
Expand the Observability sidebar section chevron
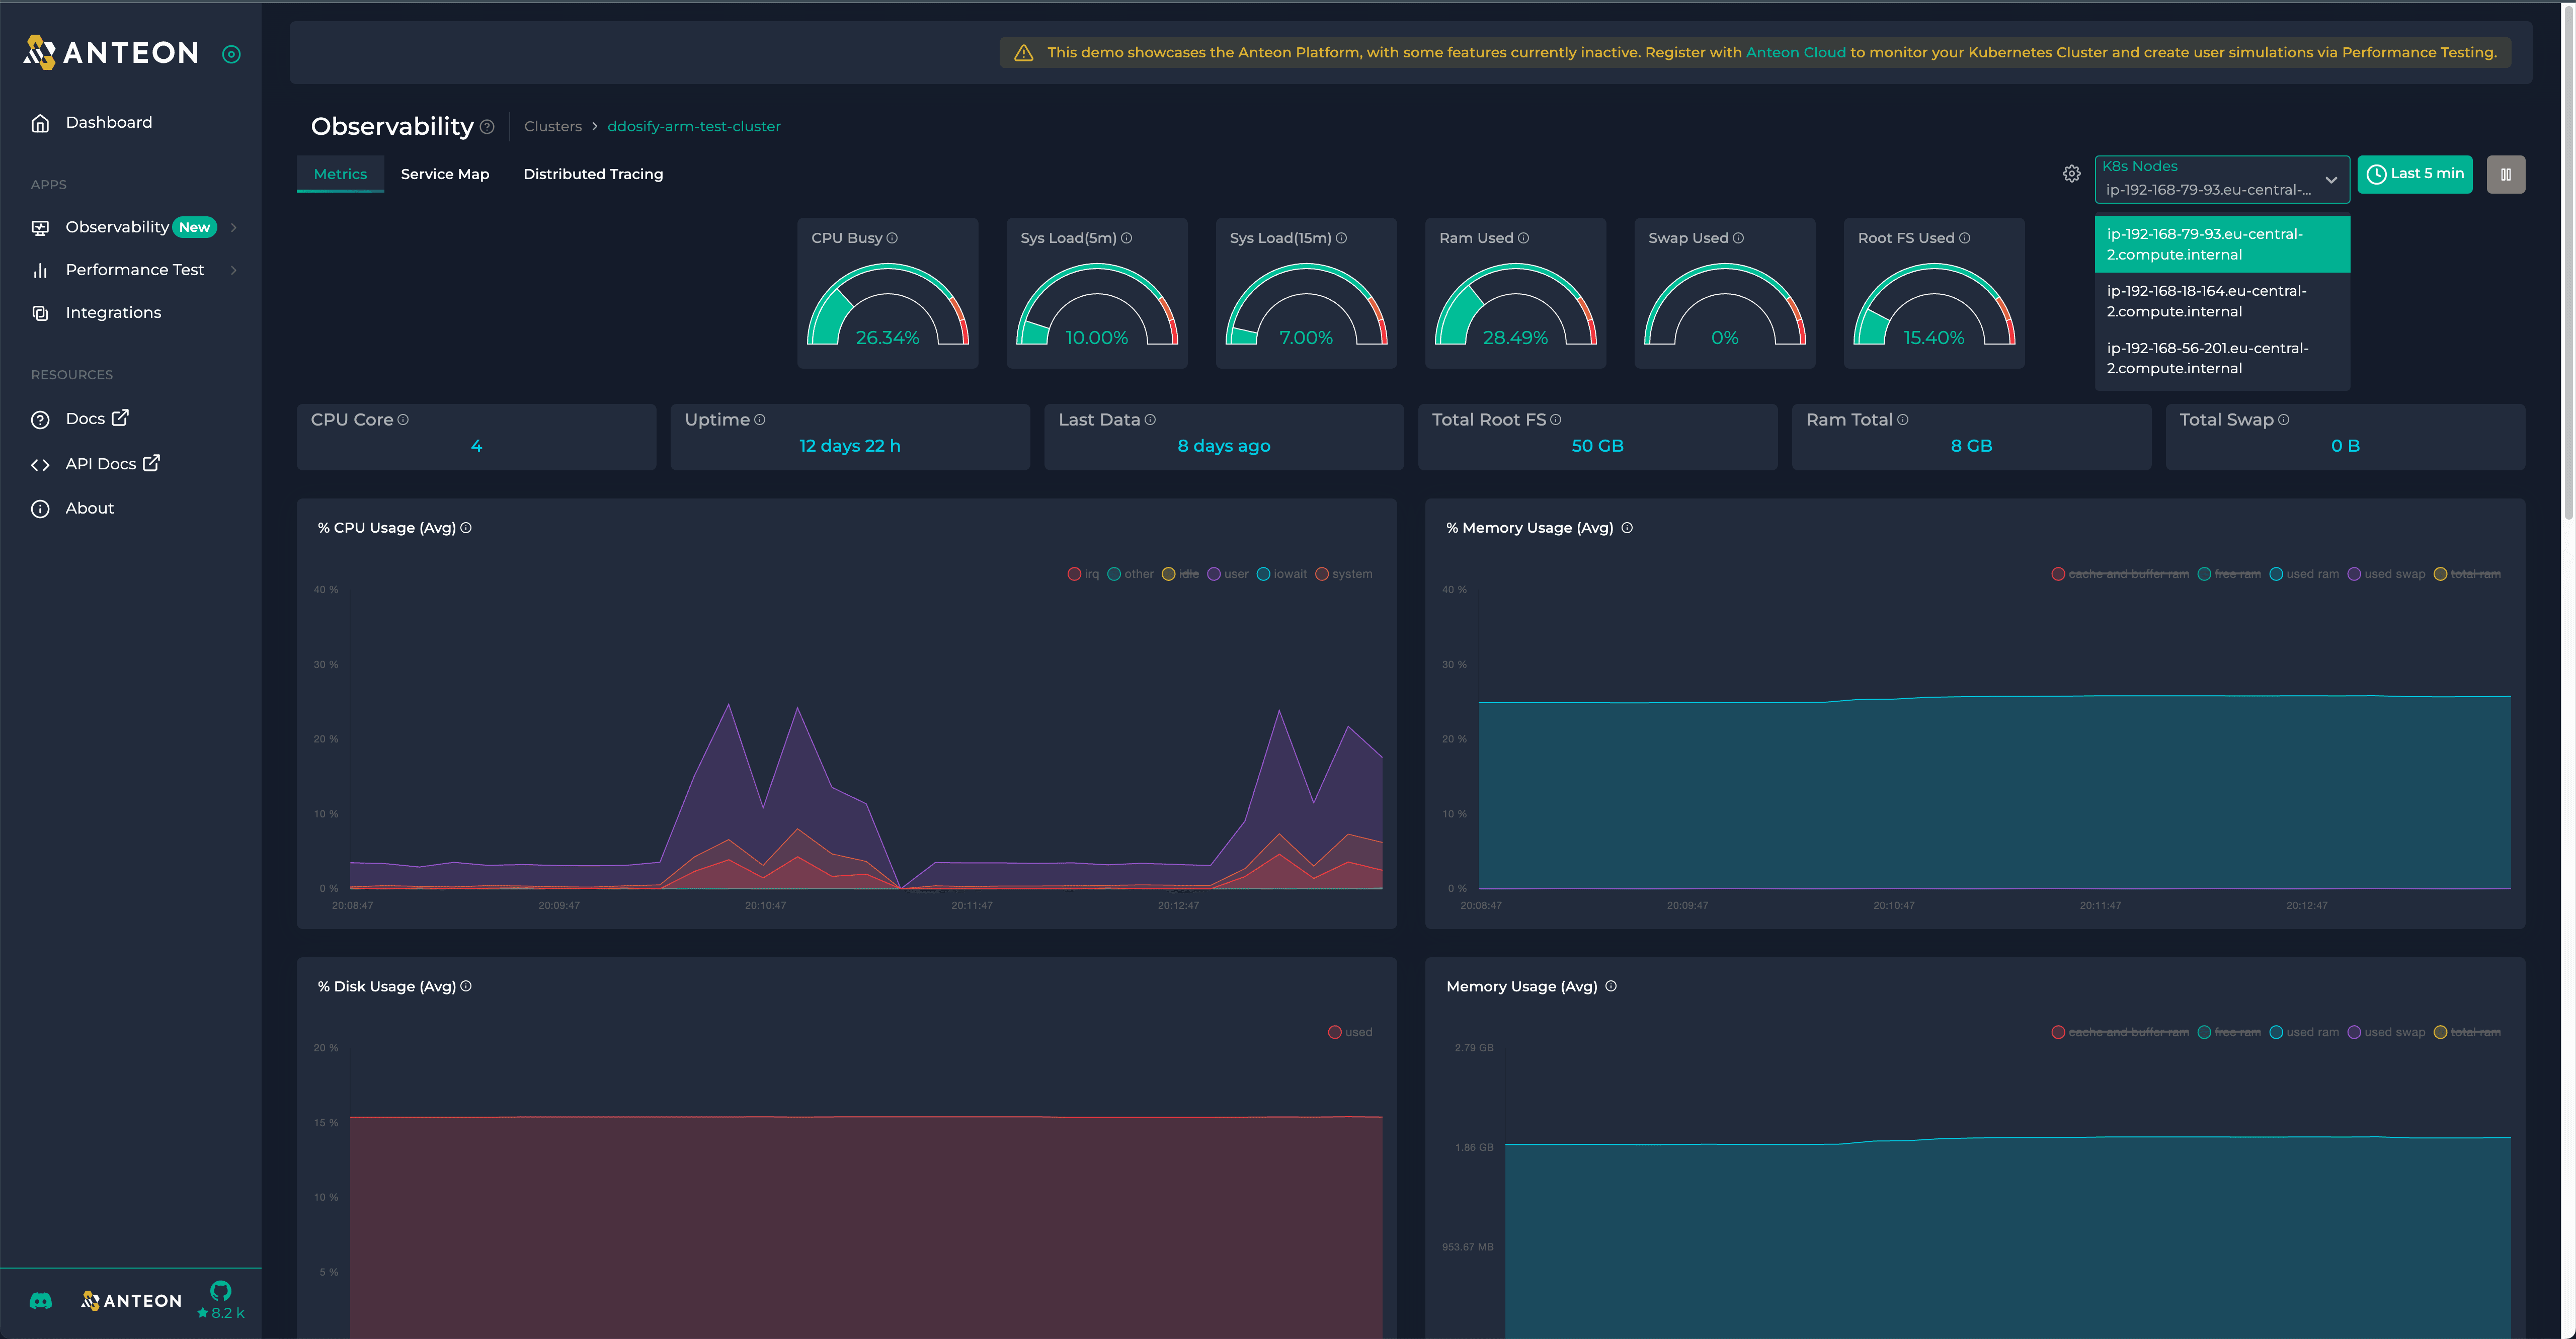(233, 227)
